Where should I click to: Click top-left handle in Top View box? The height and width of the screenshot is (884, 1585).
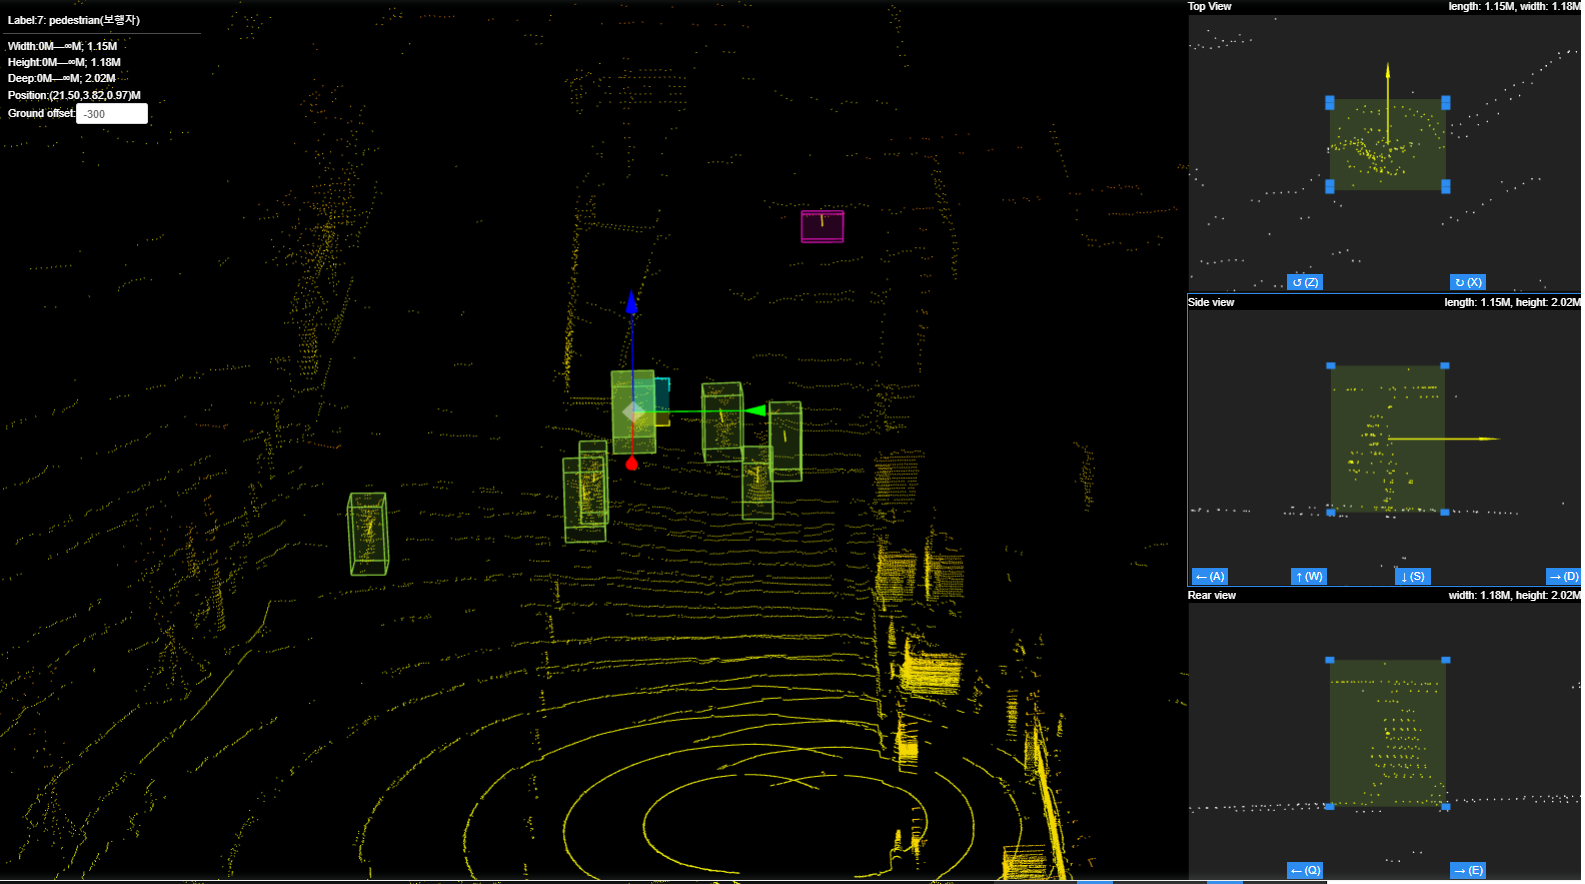(1330, 102)
